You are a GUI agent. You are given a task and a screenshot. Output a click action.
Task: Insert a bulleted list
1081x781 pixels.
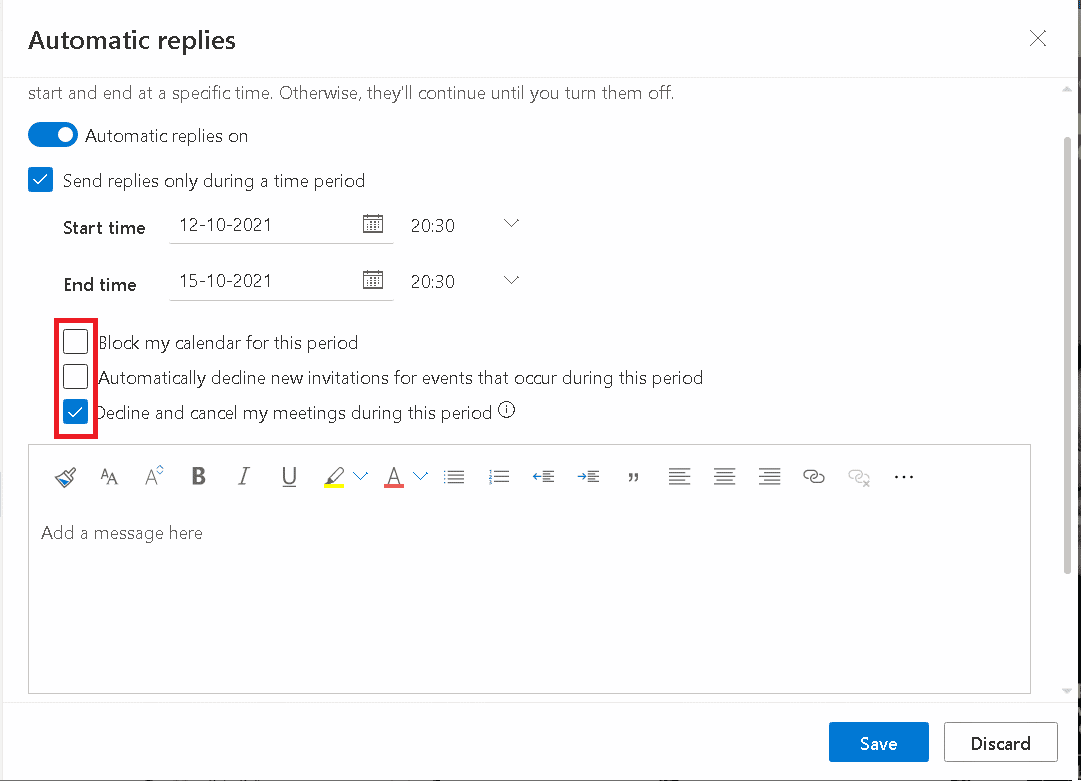pyautogui.click(x=454, y=477)
